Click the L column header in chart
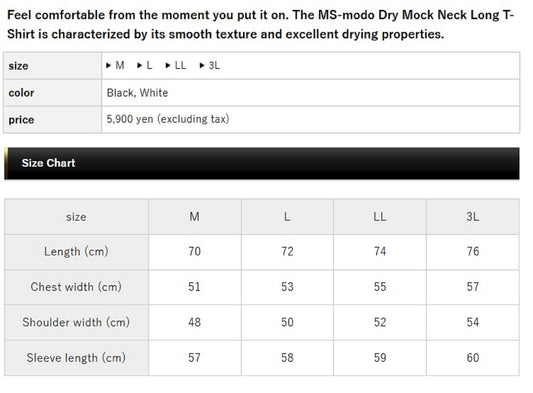 pyautogui.click(x=287, y=217)
